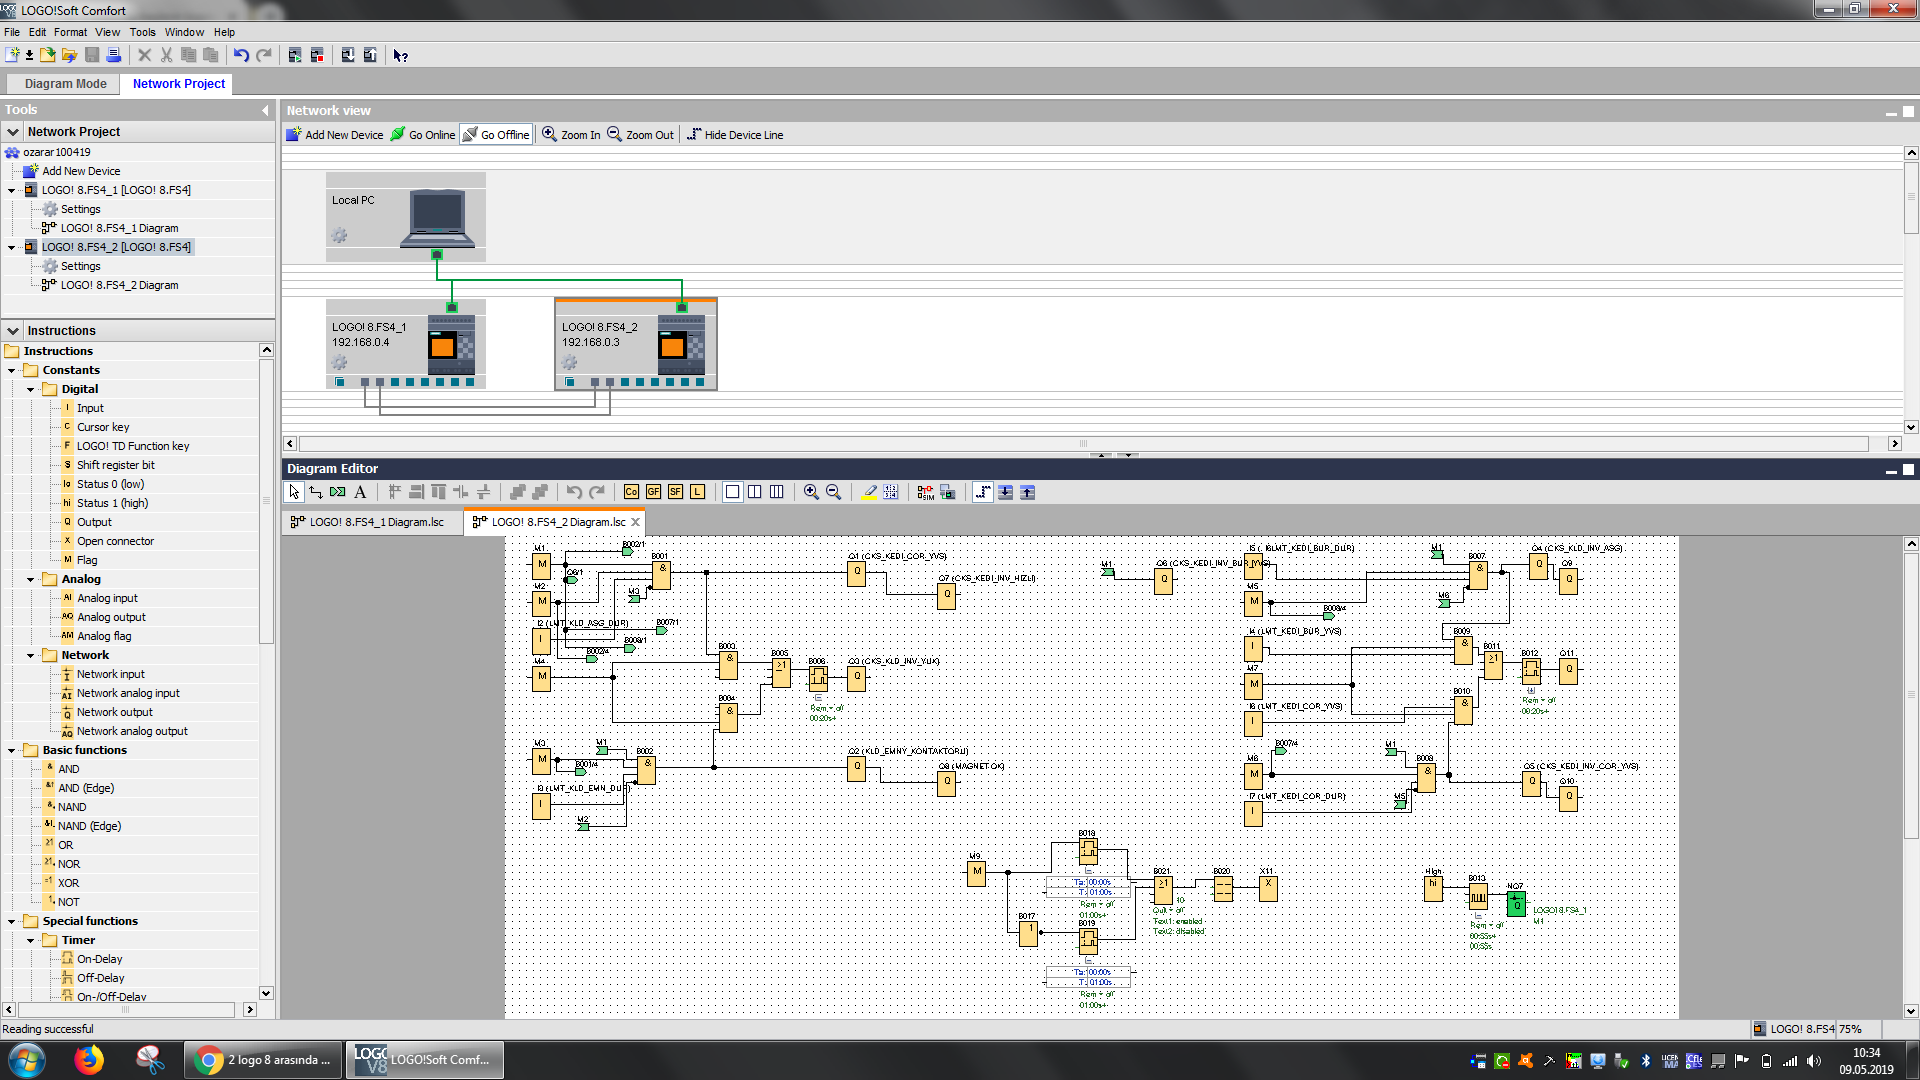The height and width of the screenshot is (1080, 1920).
Task: Collapse the Digital constants folder
Action: point(31,389)
